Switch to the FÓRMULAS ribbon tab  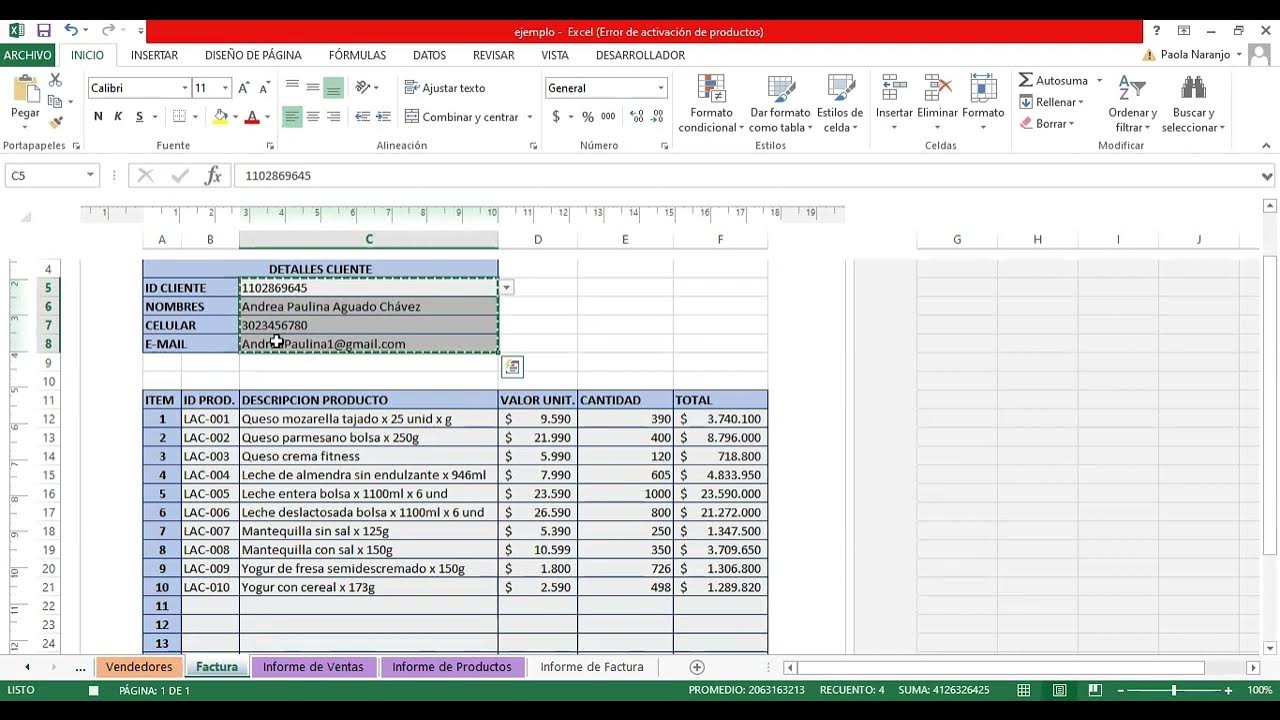(x=357, y=55)
